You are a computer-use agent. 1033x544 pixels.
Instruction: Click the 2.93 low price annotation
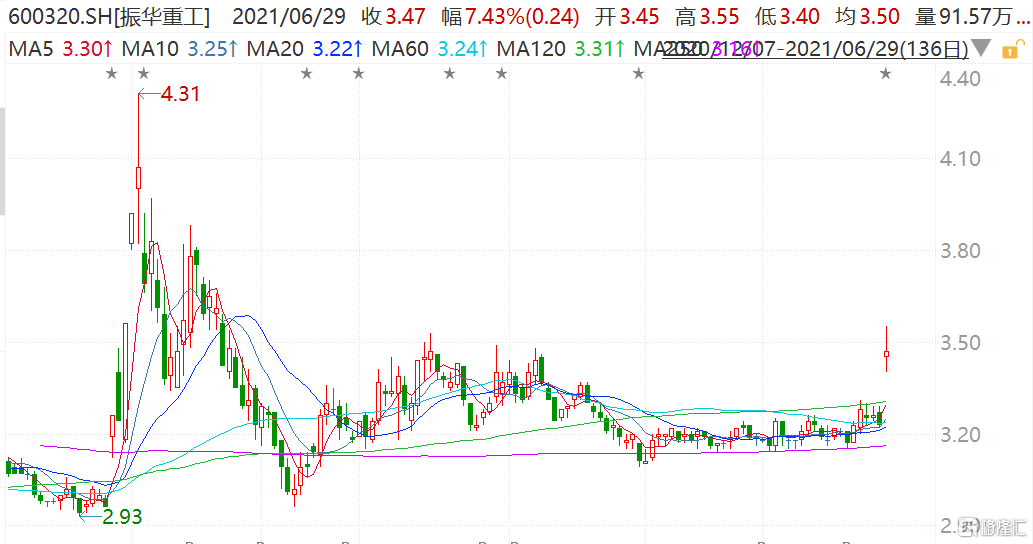123,516
